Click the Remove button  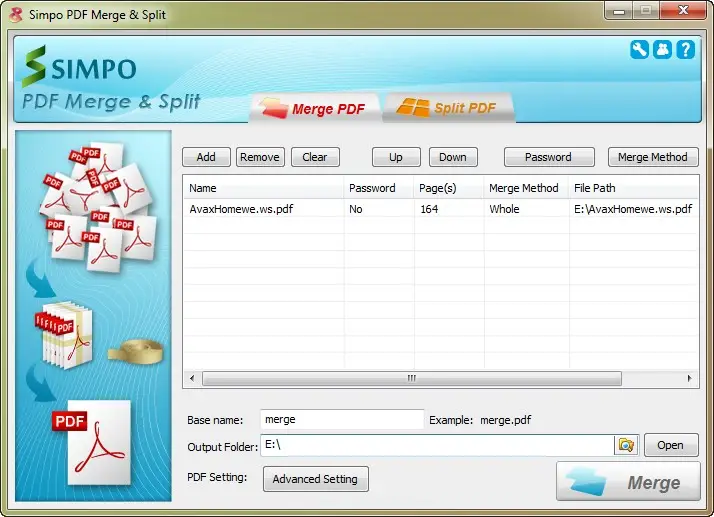(260, 157)
